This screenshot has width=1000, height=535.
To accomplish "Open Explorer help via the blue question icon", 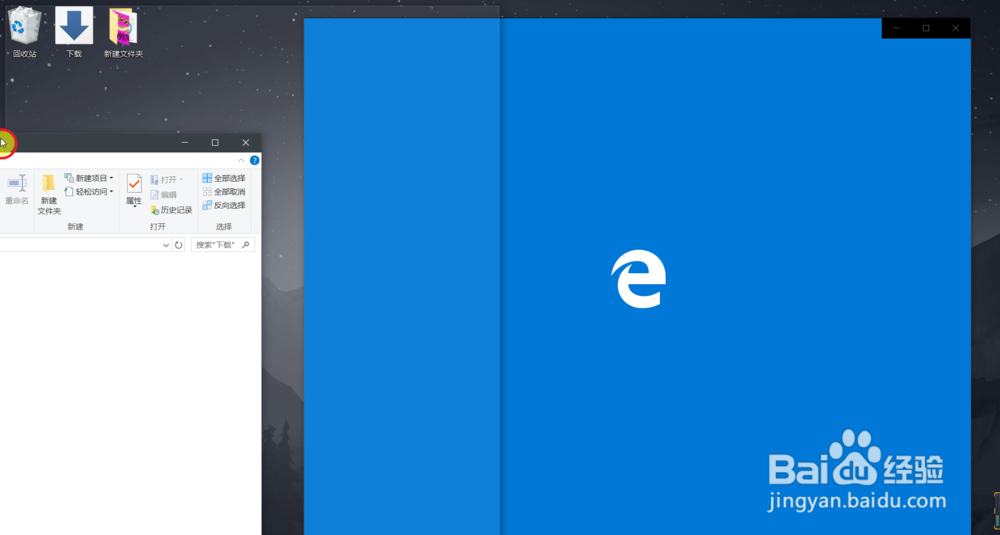I will tap(254, 160).
